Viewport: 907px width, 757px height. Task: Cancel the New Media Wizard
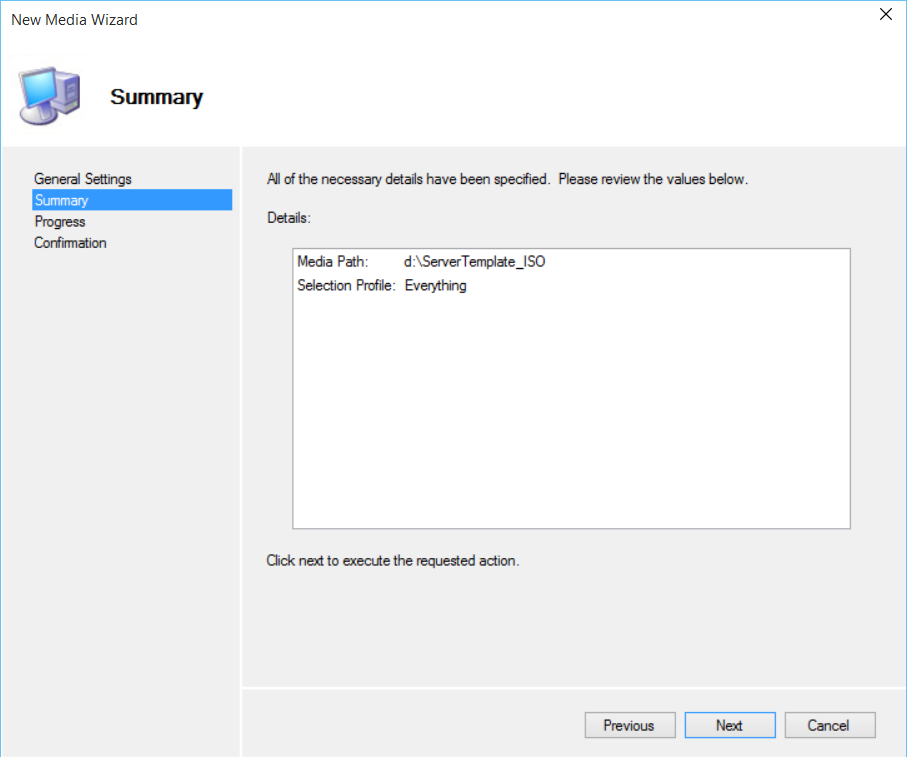[x=829, y=725]
